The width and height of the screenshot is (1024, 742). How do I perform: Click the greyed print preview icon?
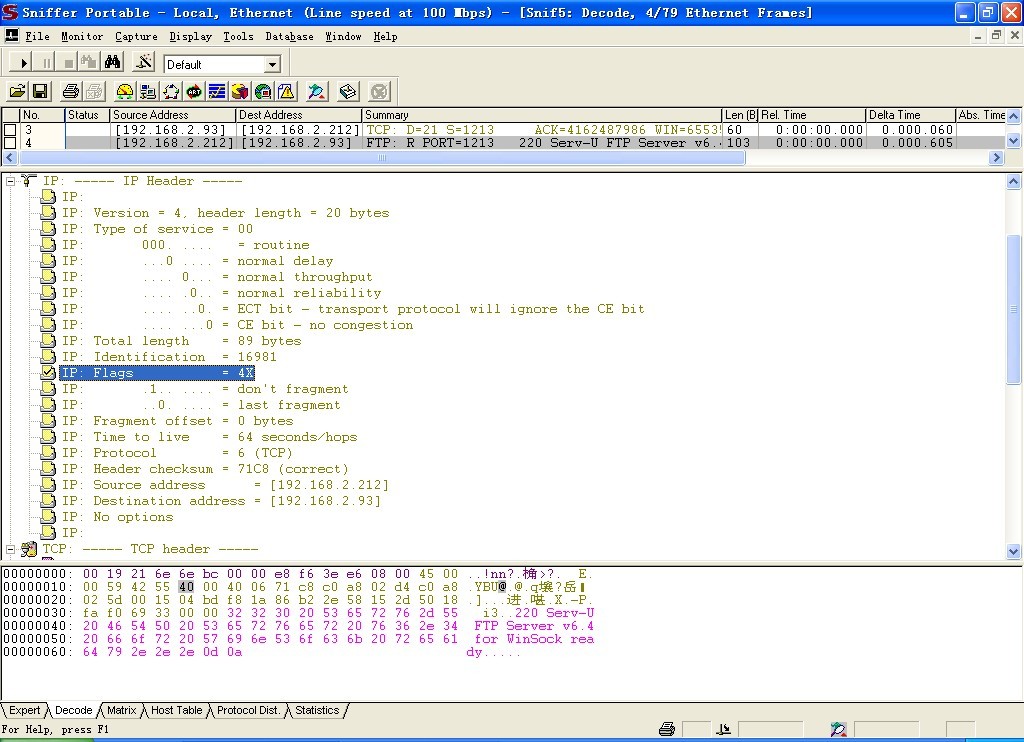tap(94, 91)
